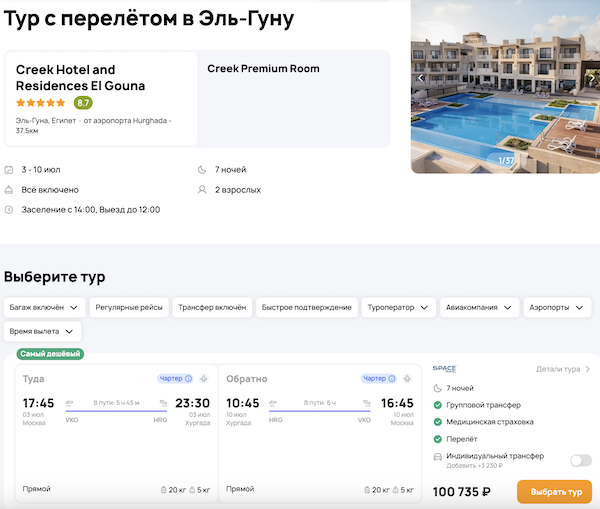This screenshot has height=509, width=600.
Task: Click the next photo arrow on the hotel image
Action: pos(589,77)
